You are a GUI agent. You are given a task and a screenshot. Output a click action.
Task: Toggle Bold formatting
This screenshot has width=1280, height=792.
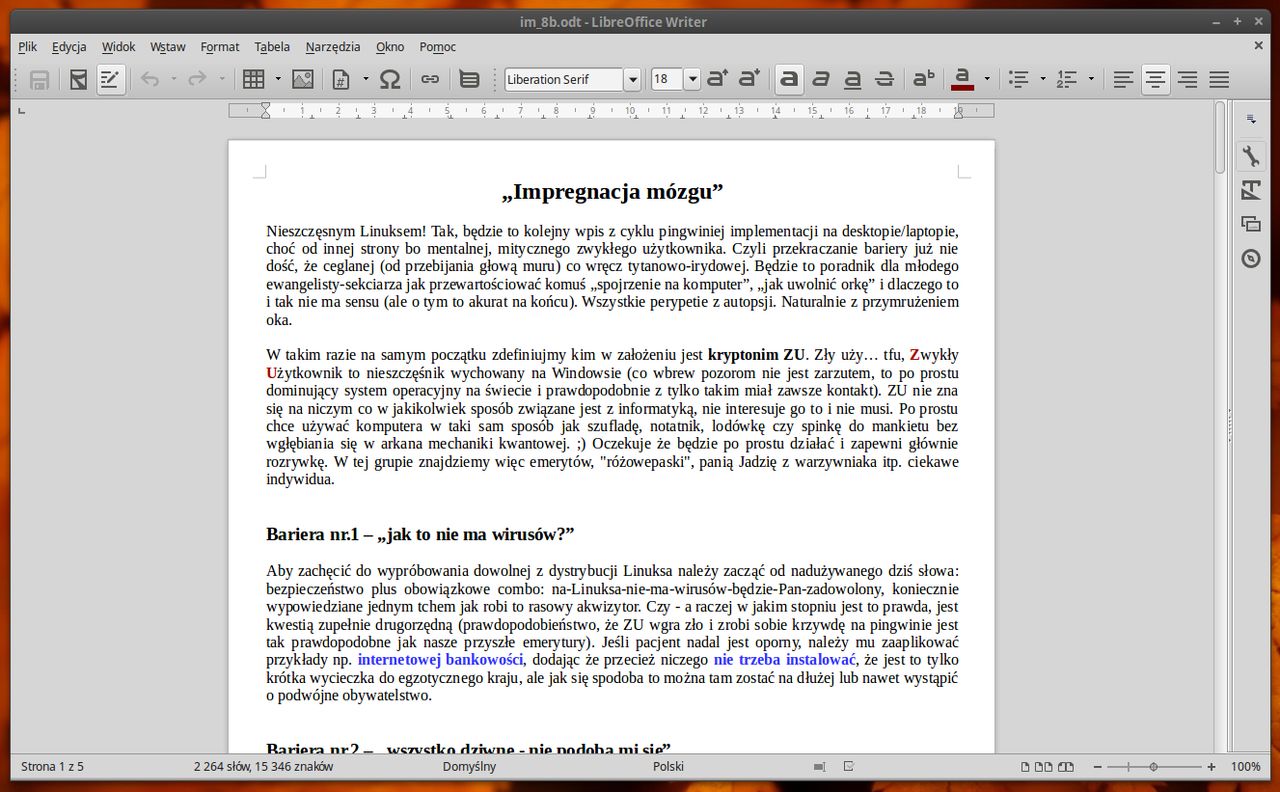point(789,79)
